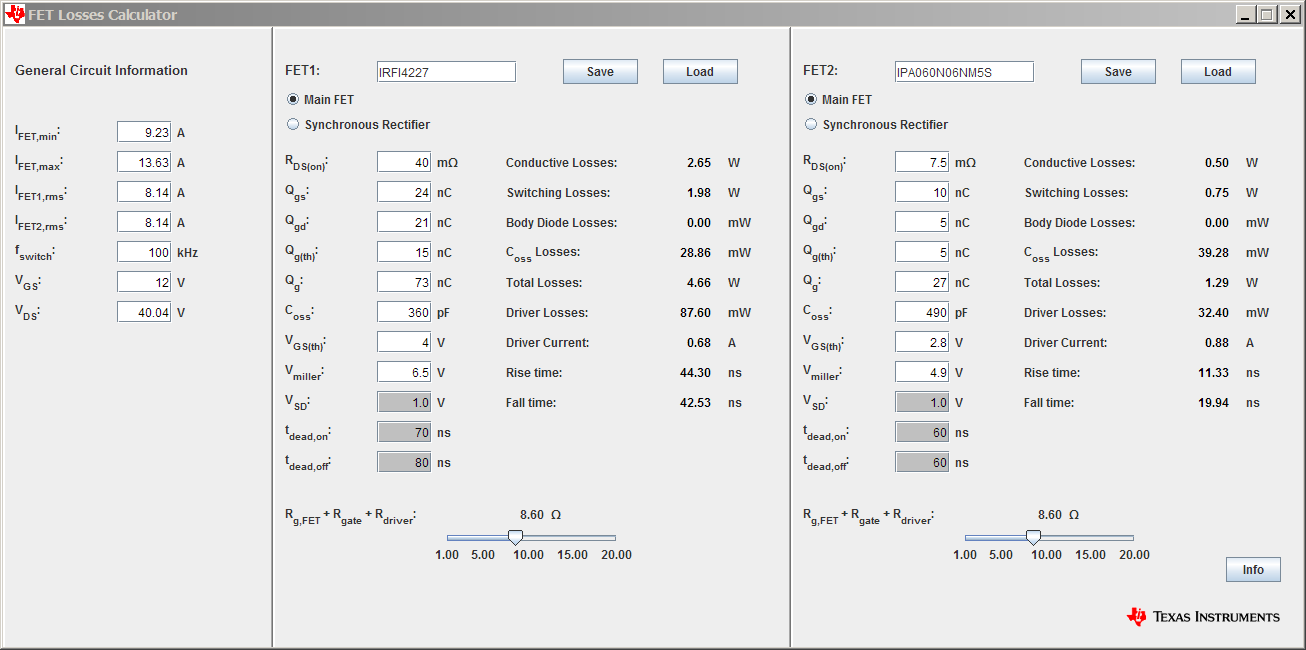
Task: Click FET2 Vmiller field showing 4.9
Action: [922, 372]
